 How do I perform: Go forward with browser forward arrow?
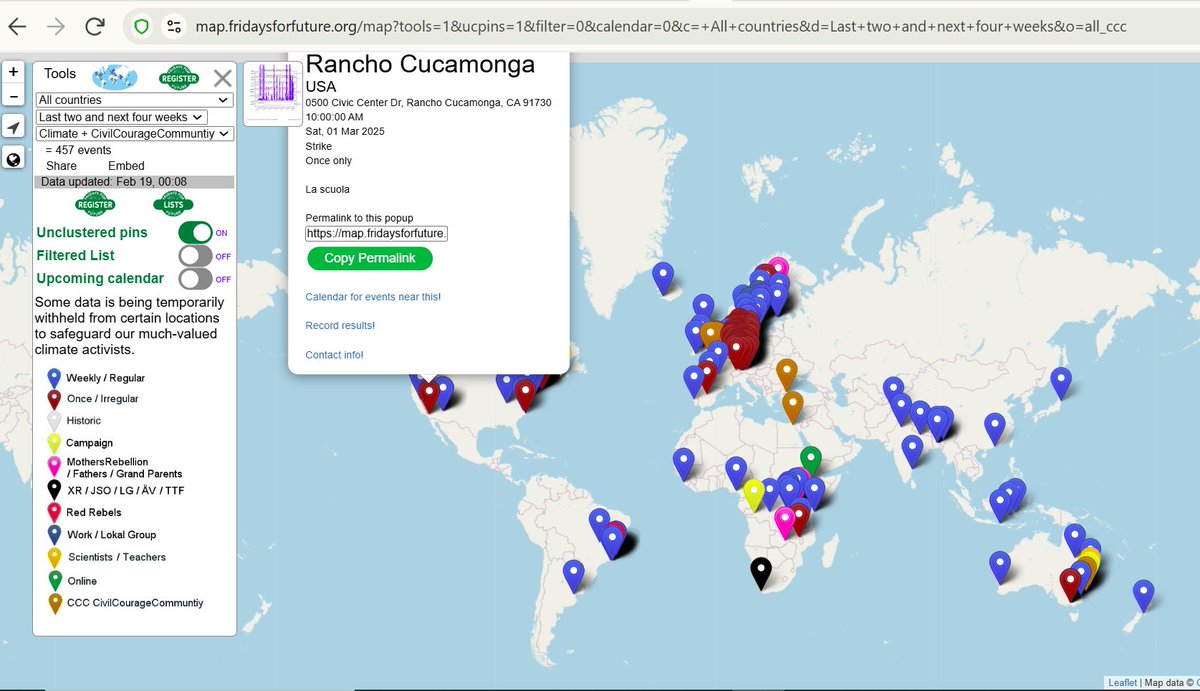point(57,26)
